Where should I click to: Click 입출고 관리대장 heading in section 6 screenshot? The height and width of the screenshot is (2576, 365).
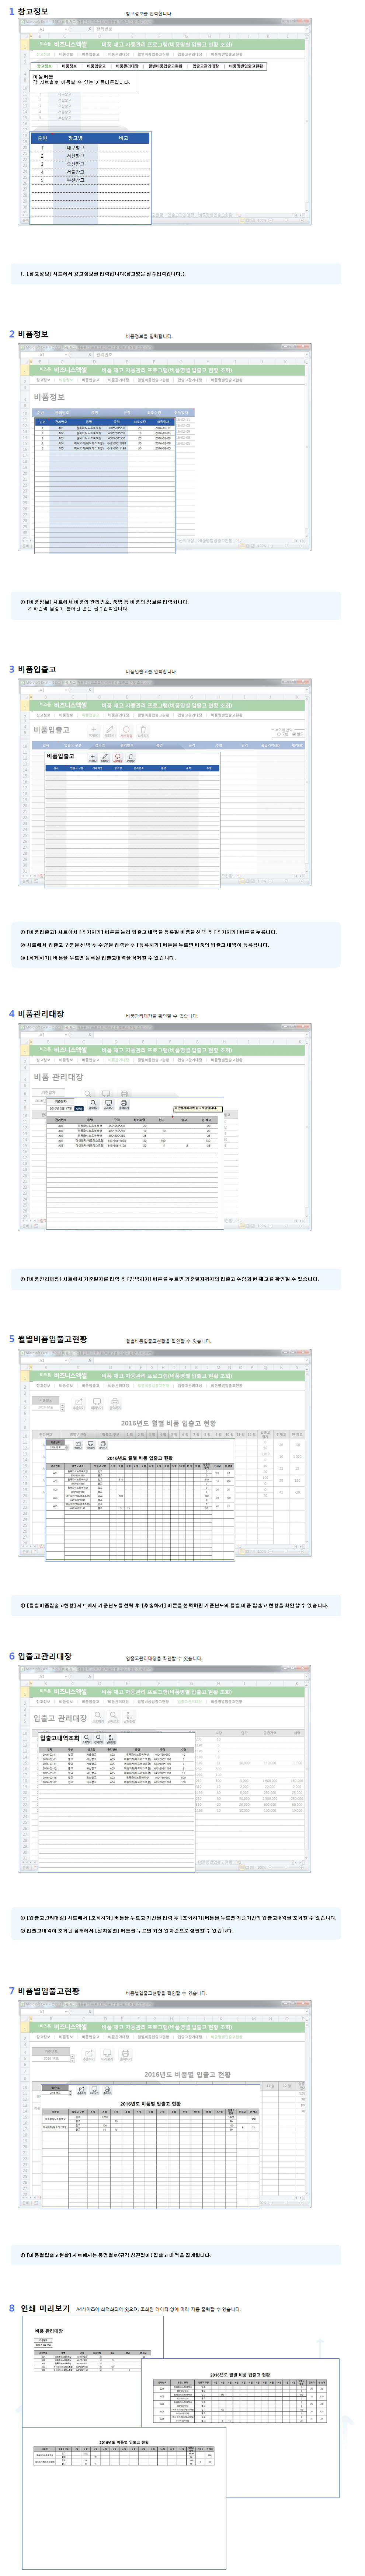(60, 1718)
